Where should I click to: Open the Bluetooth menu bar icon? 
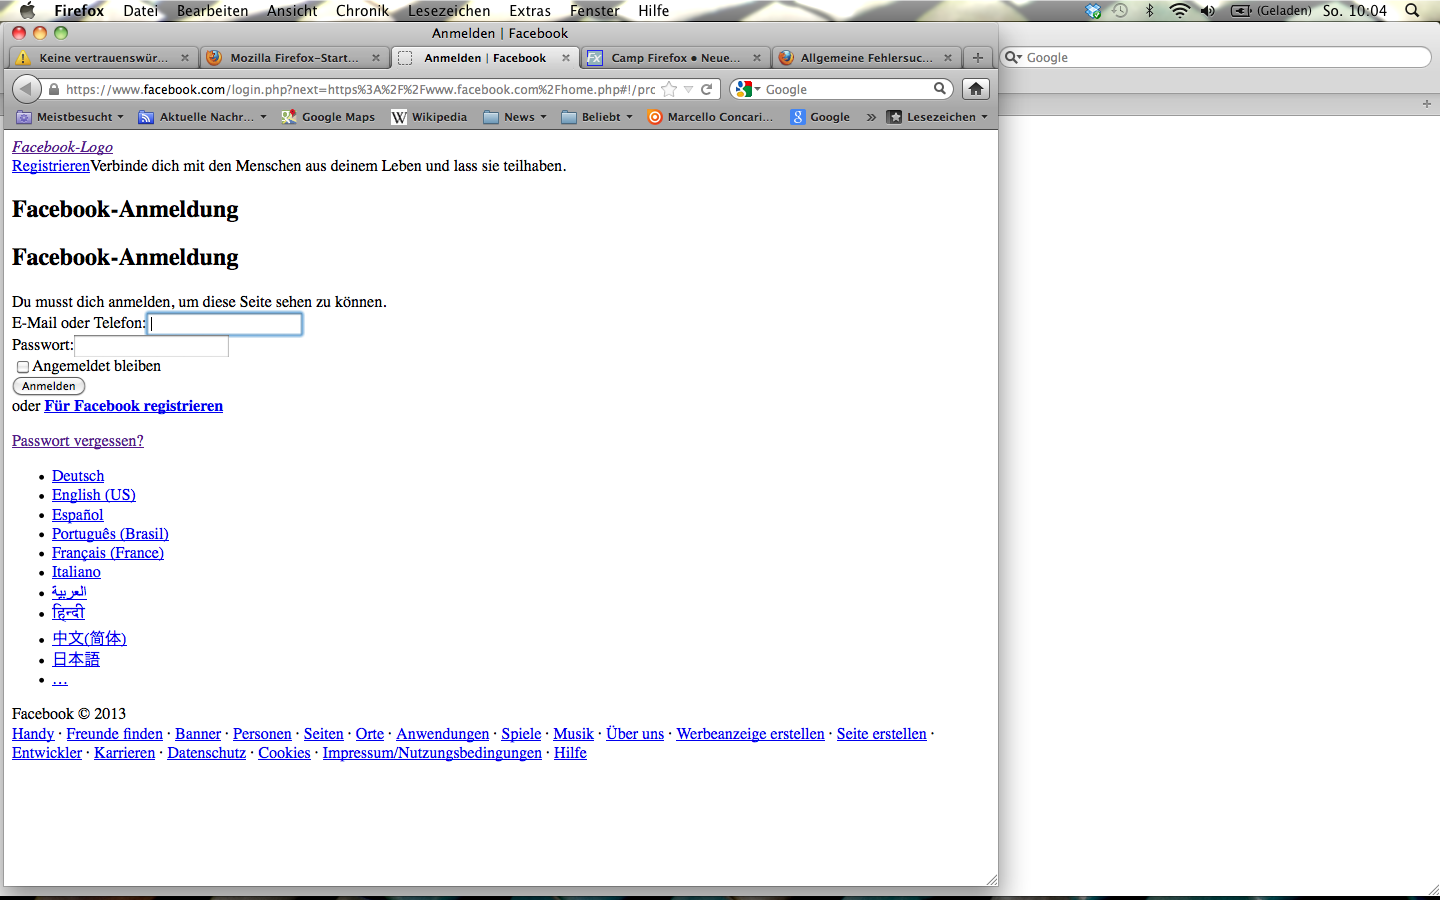point(1150,11)
